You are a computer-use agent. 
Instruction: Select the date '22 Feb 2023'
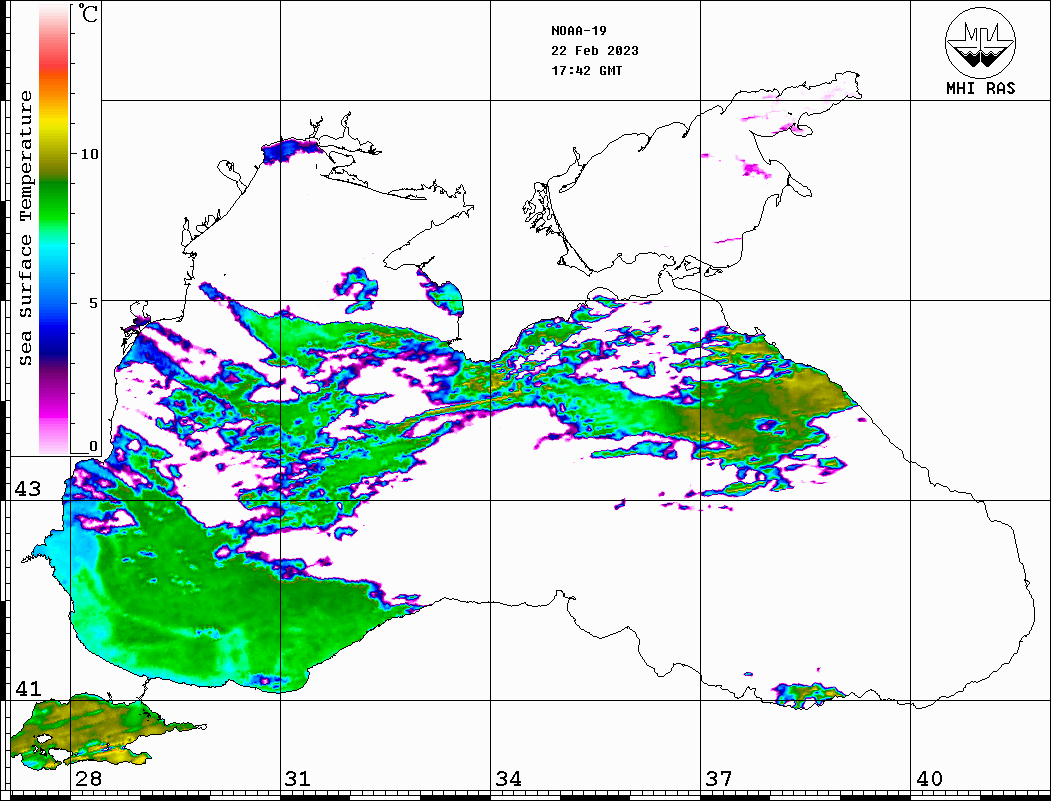[x=595, y=51]
